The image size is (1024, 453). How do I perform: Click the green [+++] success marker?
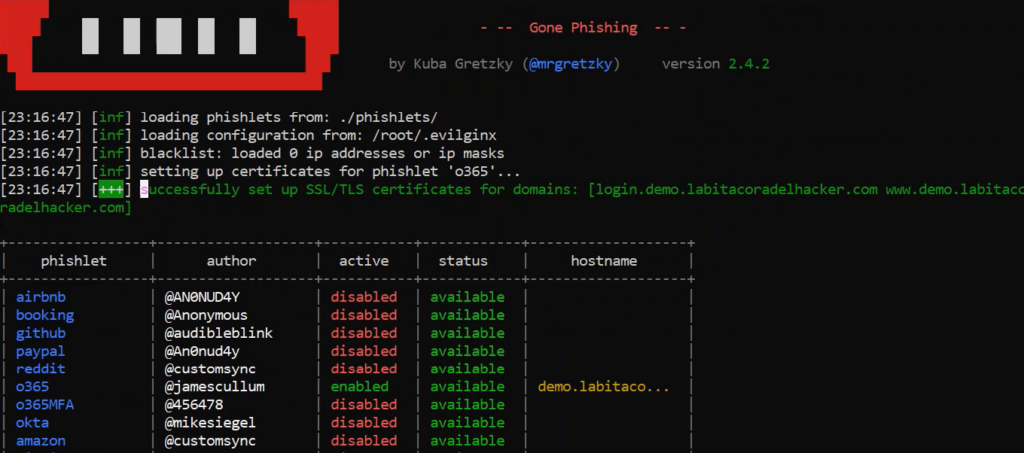tap(111, 190)
